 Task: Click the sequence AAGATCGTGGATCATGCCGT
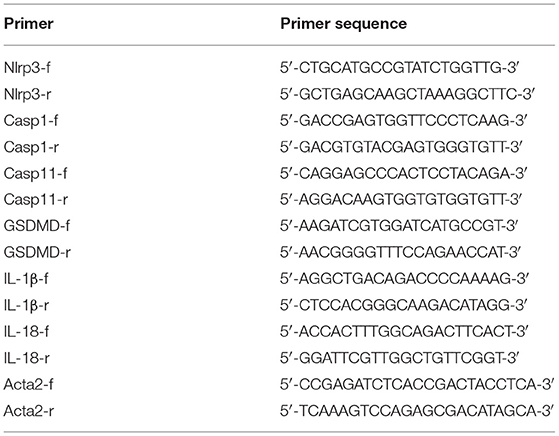pos(399,226)
